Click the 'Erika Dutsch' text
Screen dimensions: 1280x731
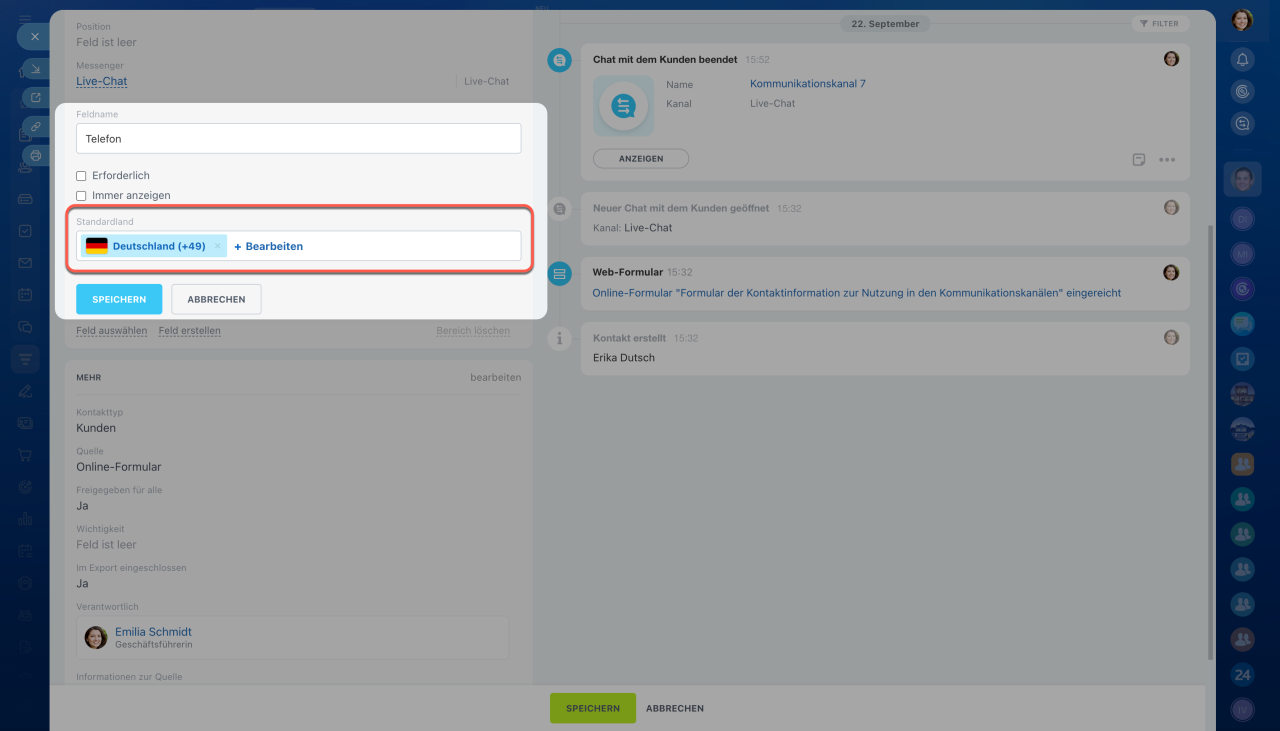coord(624,358)
